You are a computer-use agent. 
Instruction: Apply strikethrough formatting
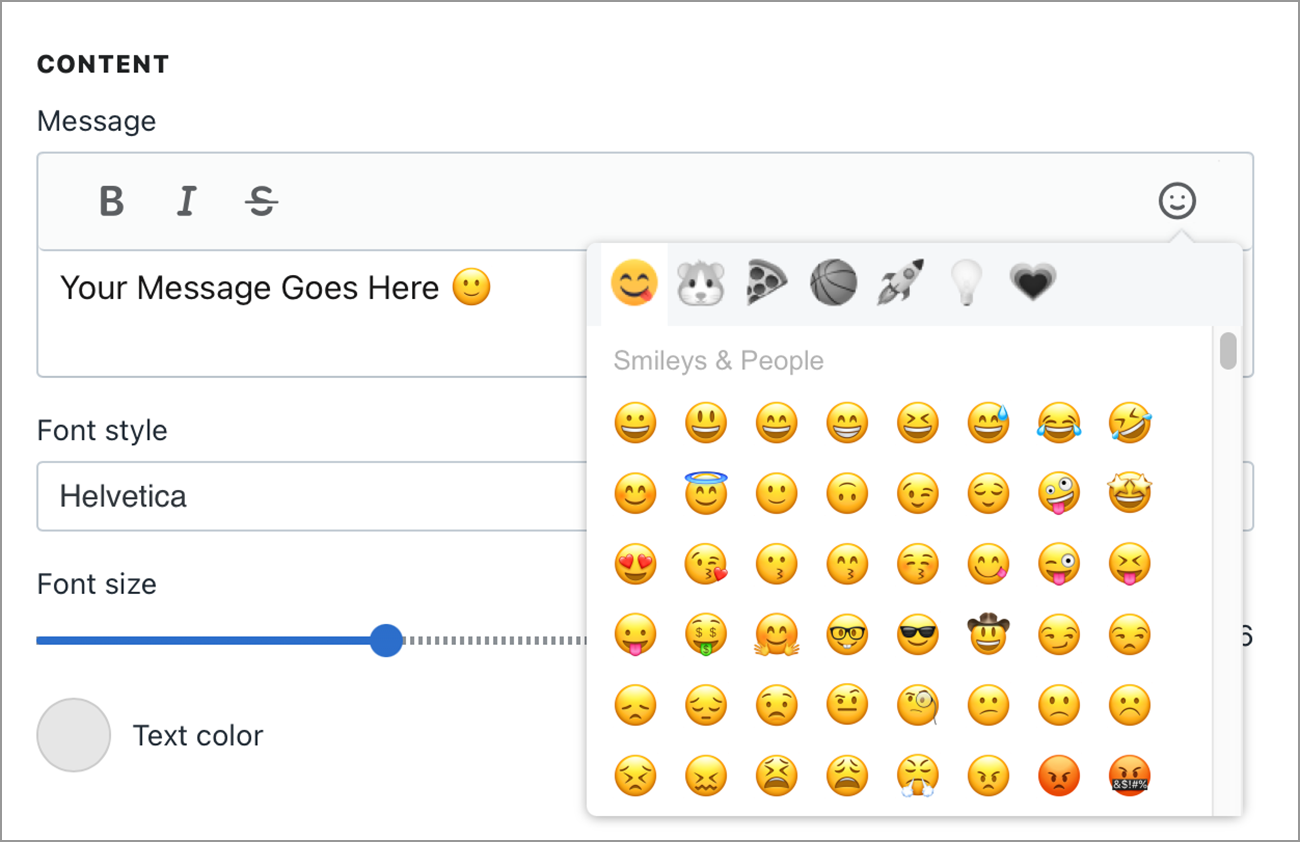tap(261, 200)
